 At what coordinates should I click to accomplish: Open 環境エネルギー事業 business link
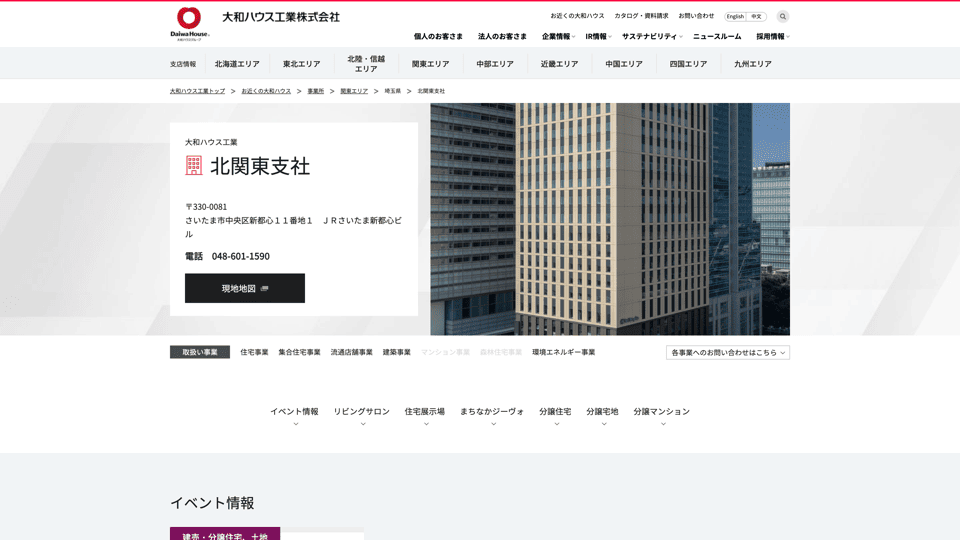(x=563, y=352)
